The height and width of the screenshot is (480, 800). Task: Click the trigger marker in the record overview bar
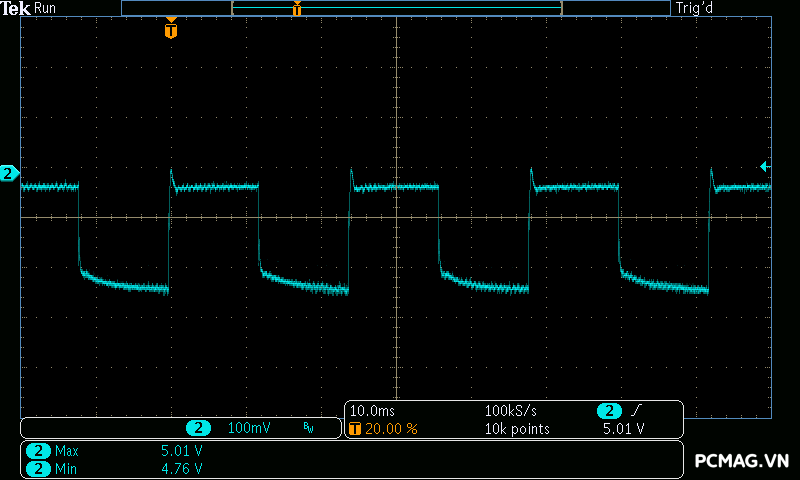pyautogui.click(x=297, y=9)
